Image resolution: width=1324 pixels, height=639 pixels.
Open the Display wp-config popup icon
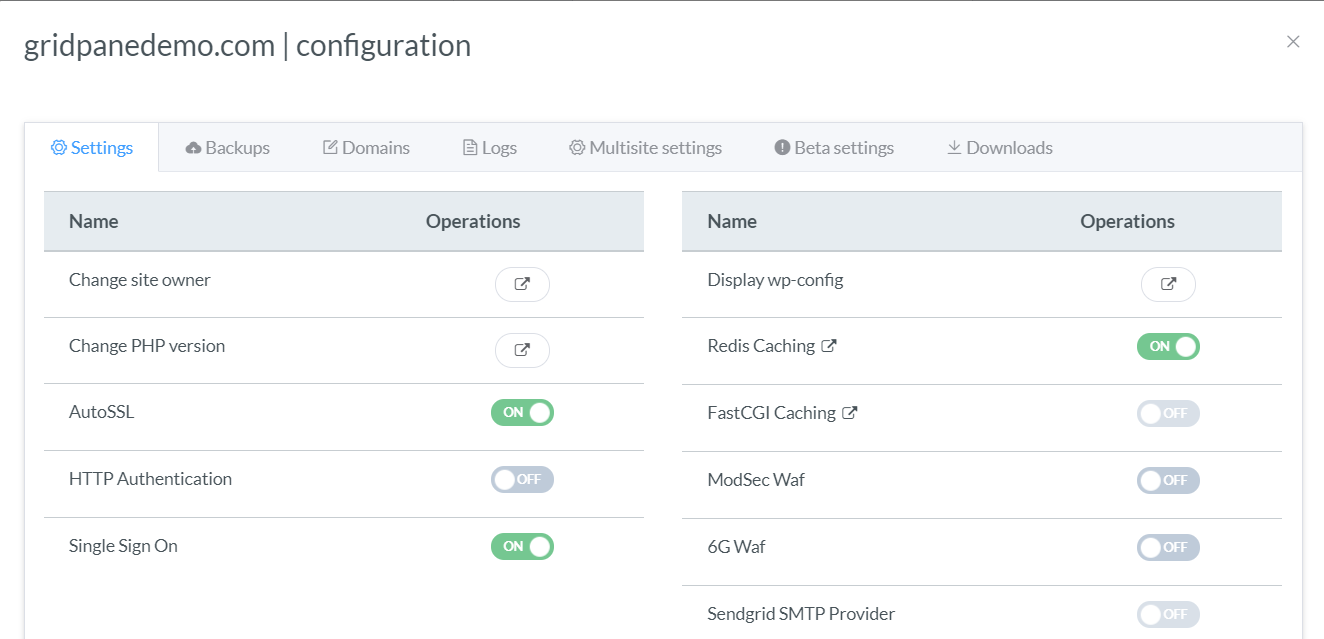[1168, 284]
